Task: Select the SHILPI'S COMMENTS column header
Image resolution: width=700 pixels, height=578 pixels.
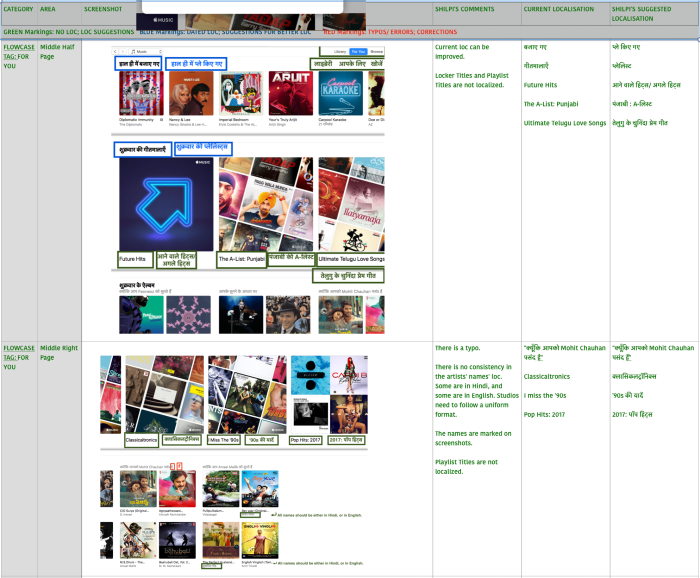Action: pyautogui.click(x=464, y=8)
